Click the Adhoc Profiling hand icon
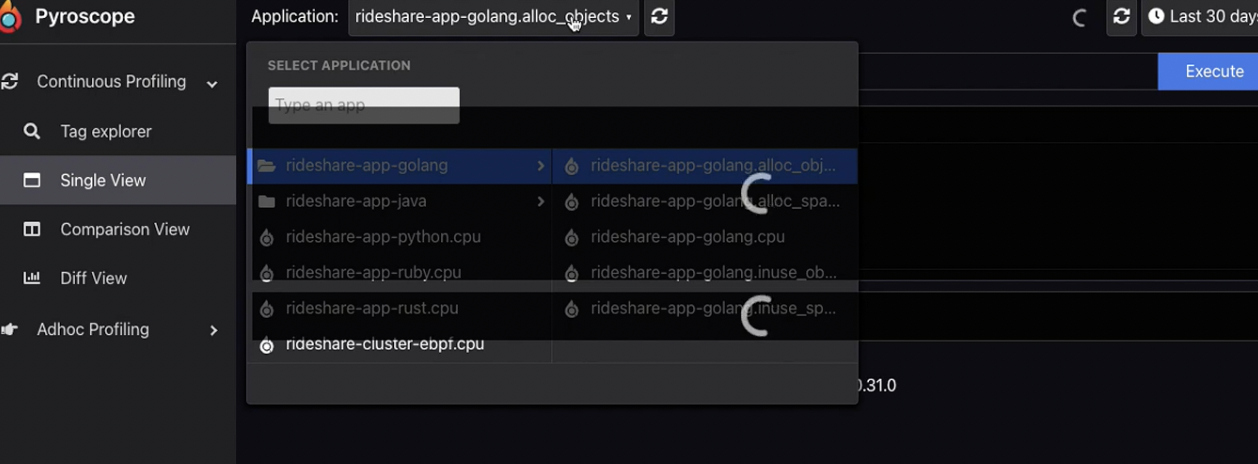 [10, 329]
